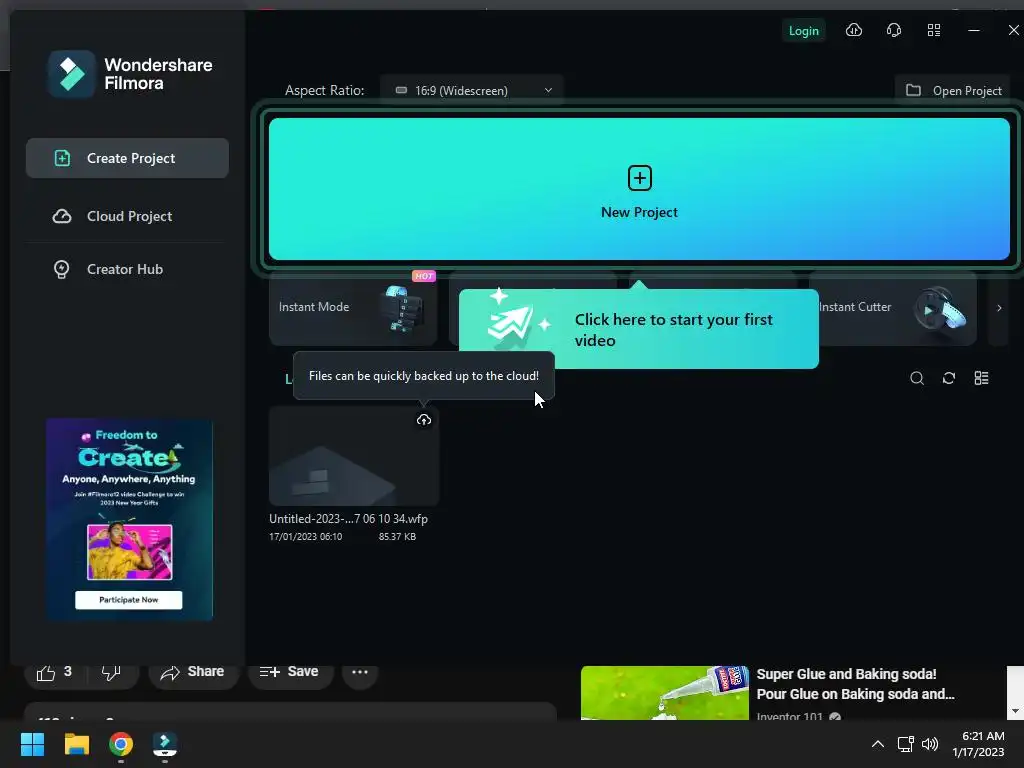Open the apps grid icon in title bar

click(934, 30)
